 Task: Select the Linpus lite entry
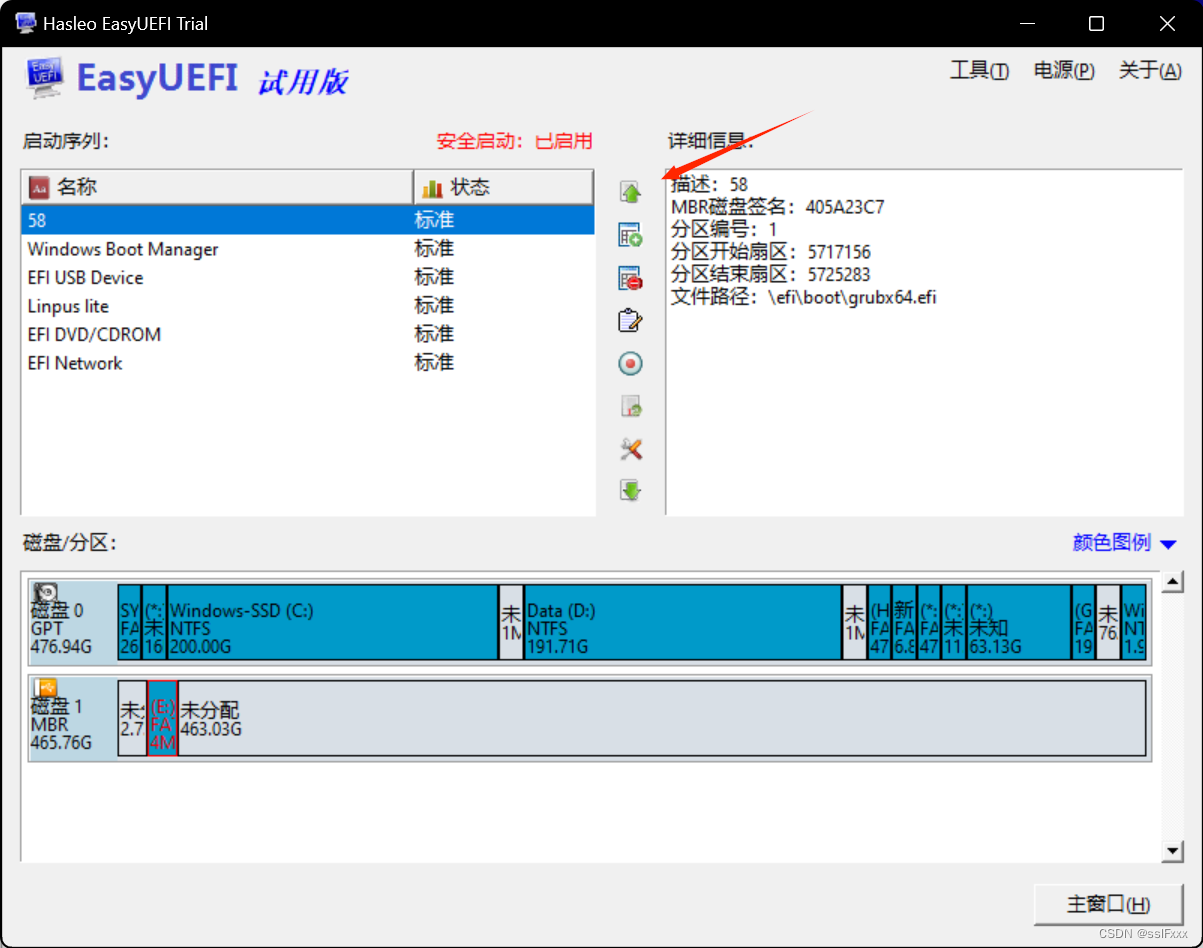coord(308,306)
